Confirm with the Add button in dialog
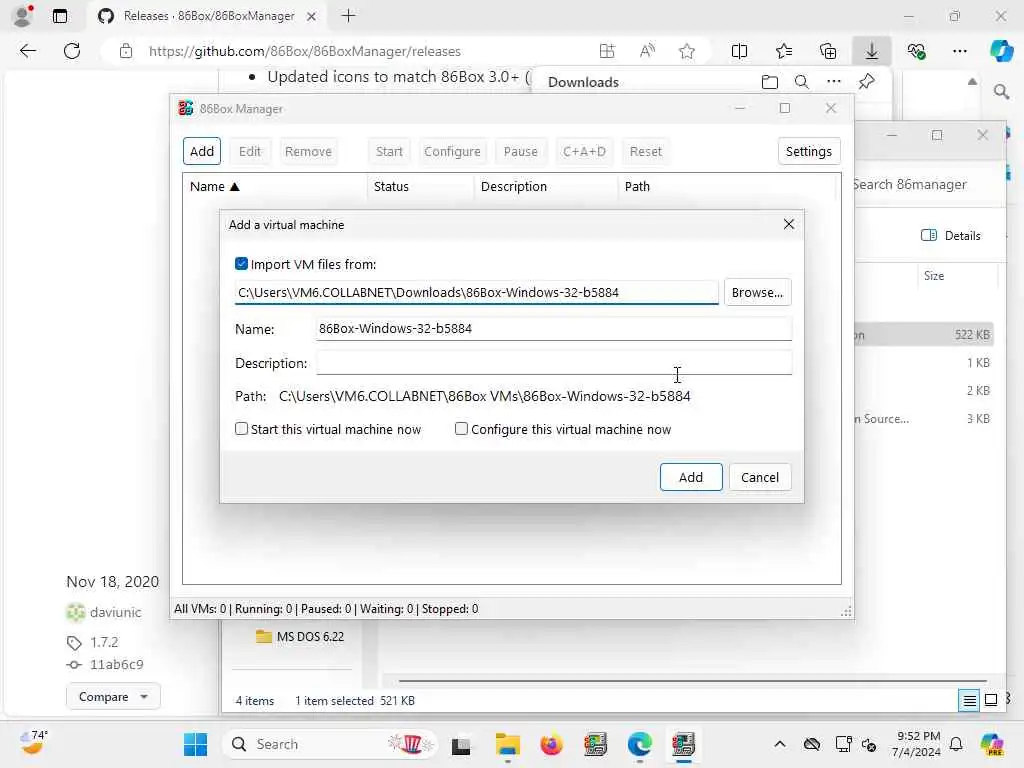The width and height of the screenshot is (1024, 768). (x=690, y=477)
